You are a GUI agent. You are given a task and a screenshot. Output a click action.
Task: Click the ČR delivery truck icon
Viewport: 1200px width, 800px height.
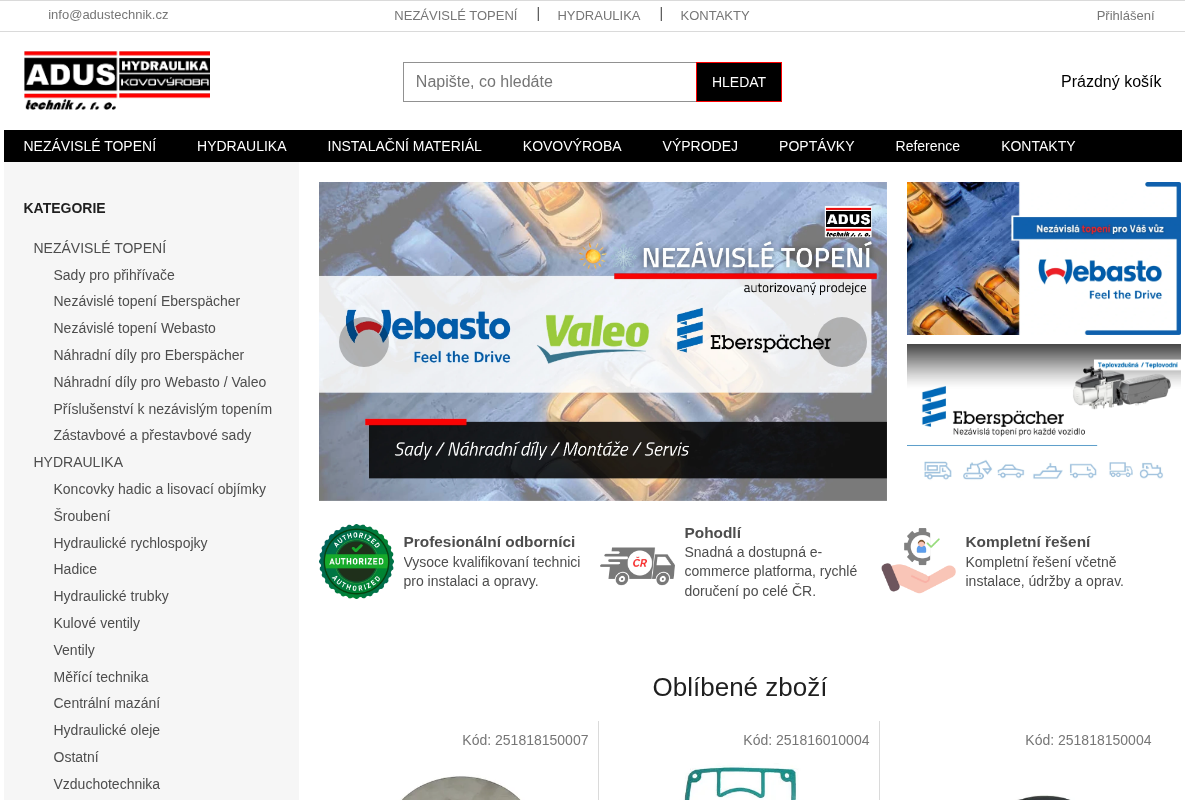638,565
